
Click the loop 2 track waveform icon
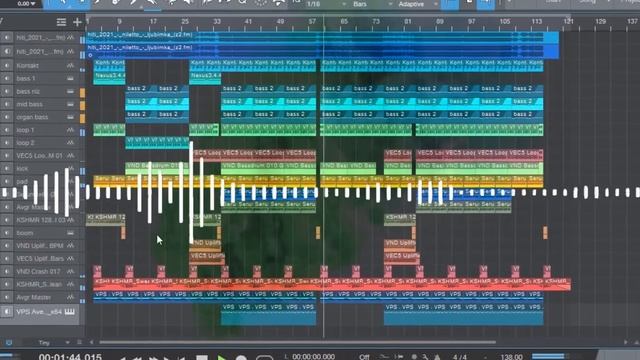(x=71, y=143)
